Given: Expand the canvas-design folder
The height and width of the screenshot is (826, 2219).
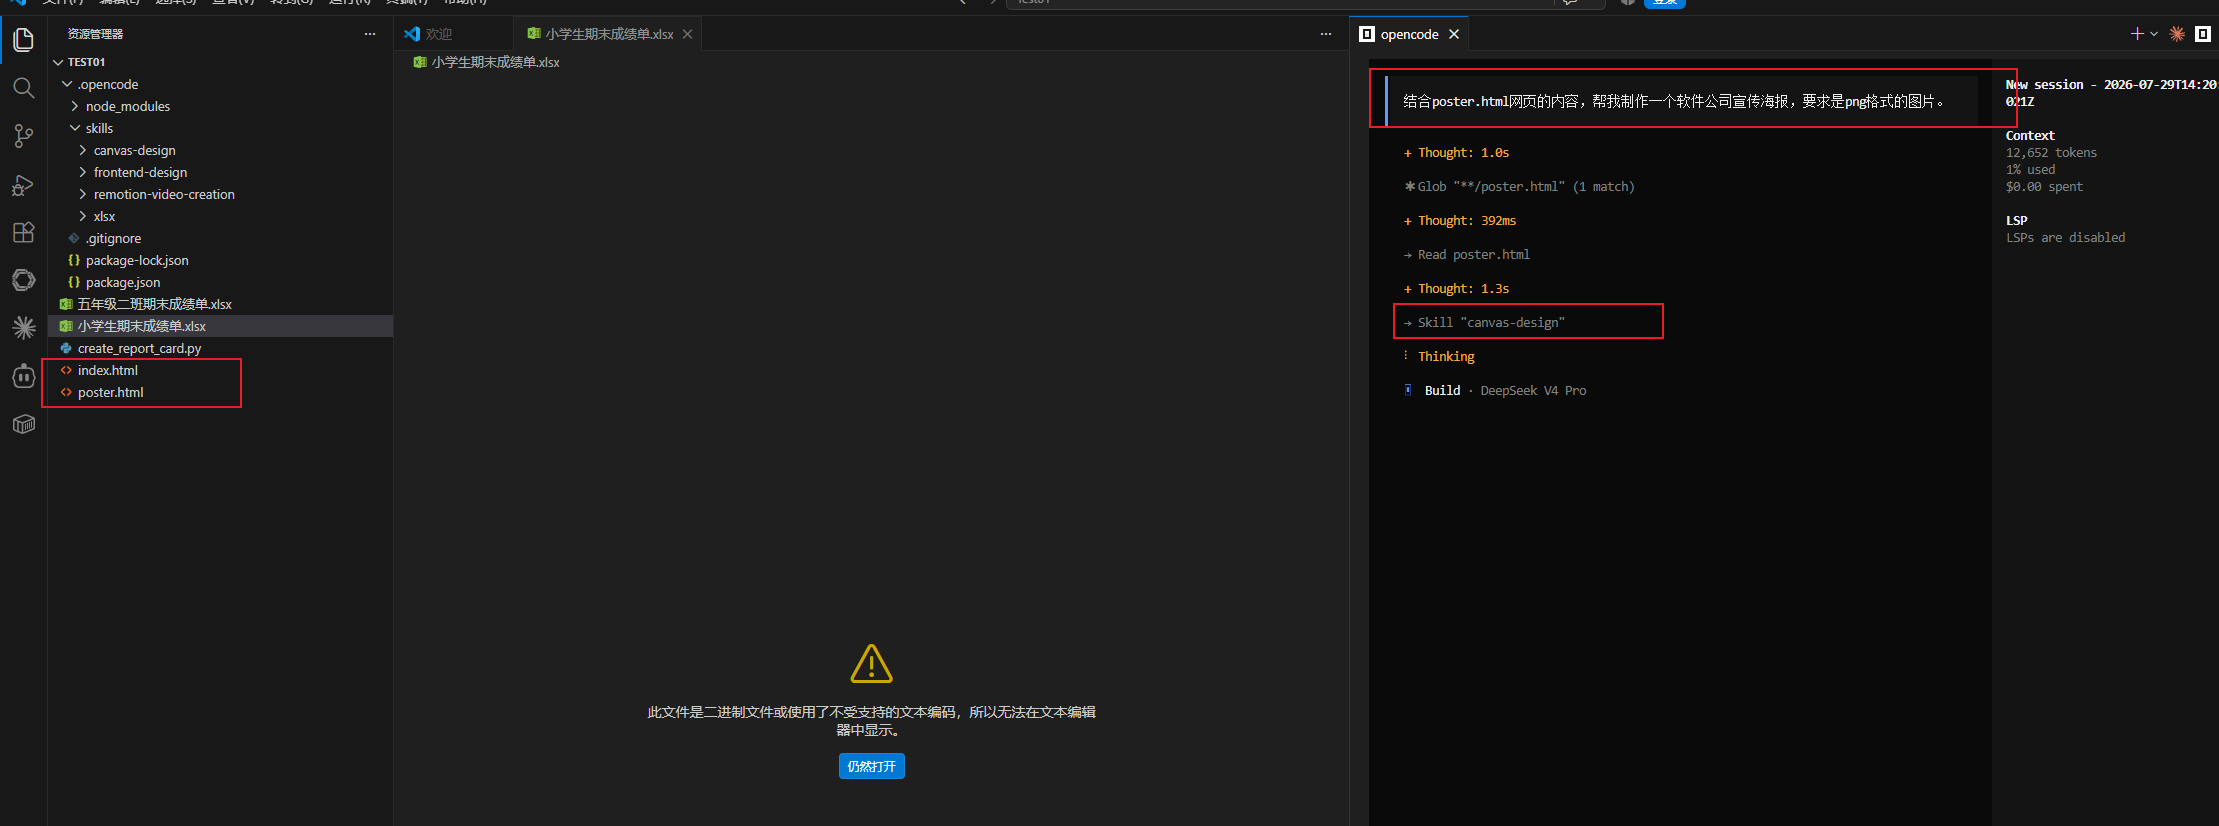Looking at the screenshot, I should (x=83, y=150).
